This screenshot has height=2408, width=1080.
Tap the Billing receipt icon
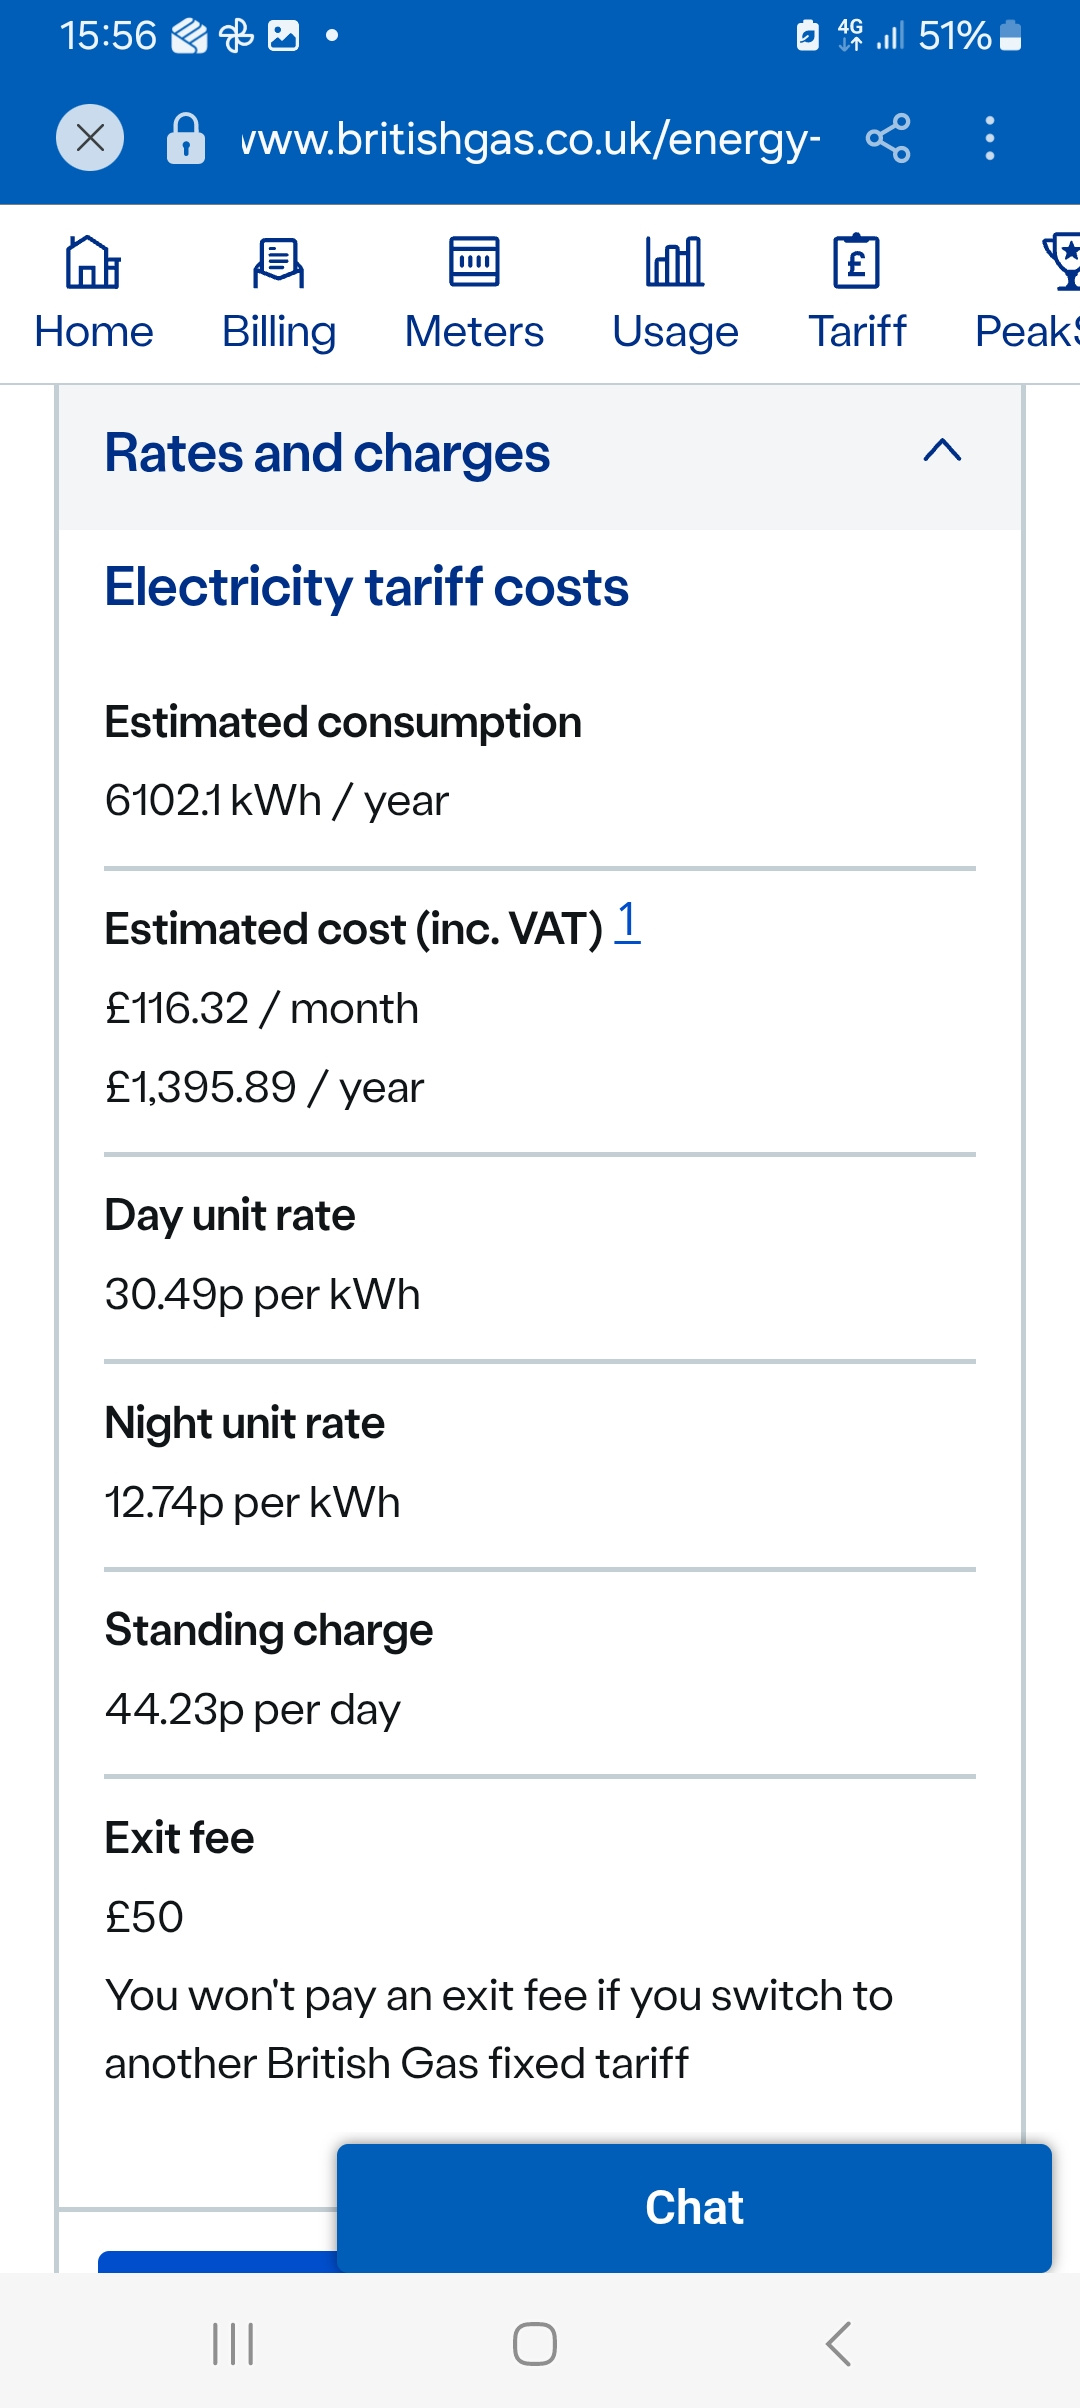point(278,262)
